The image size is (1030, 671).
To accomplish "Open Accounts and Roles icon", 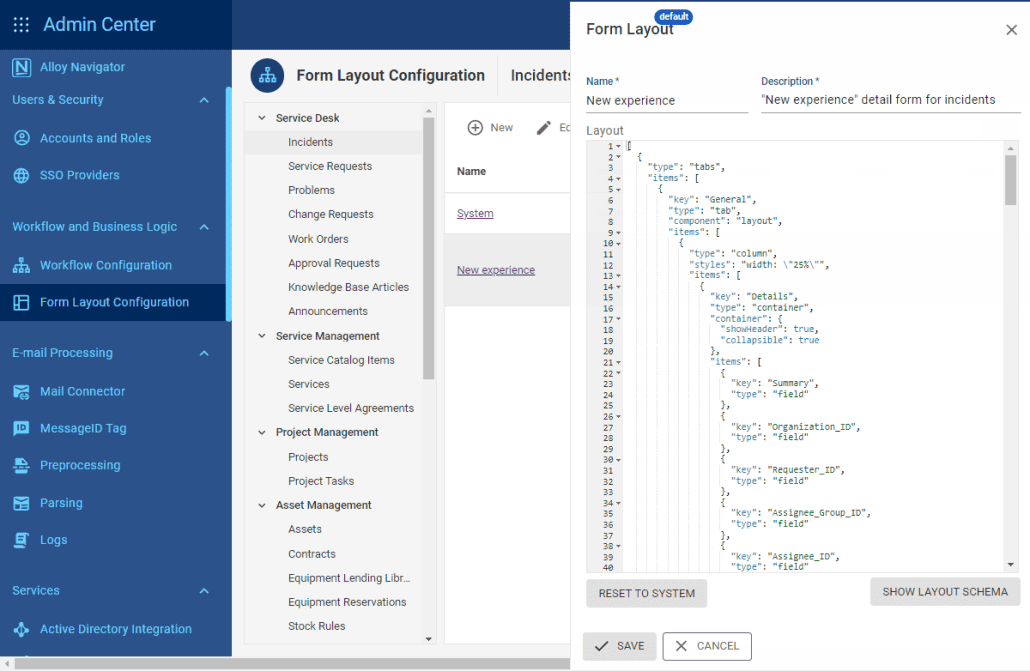I will pos(21,138).
